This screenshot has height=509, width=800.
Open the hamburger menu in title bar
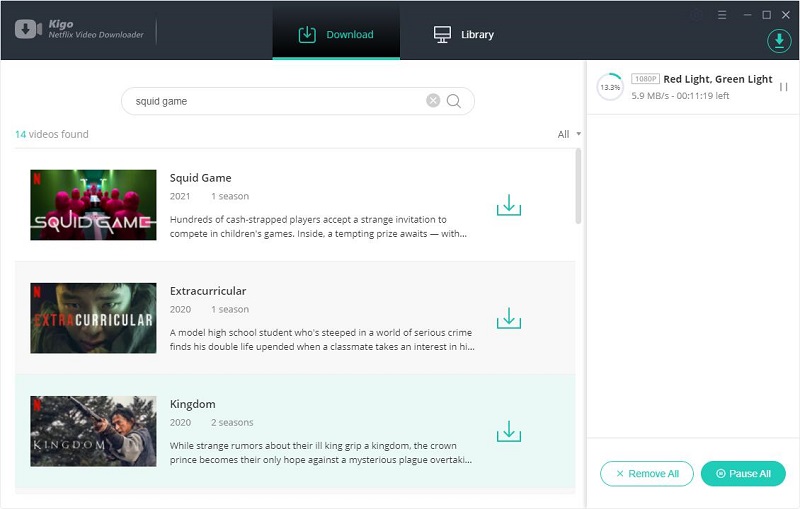(x=722, y=15)
